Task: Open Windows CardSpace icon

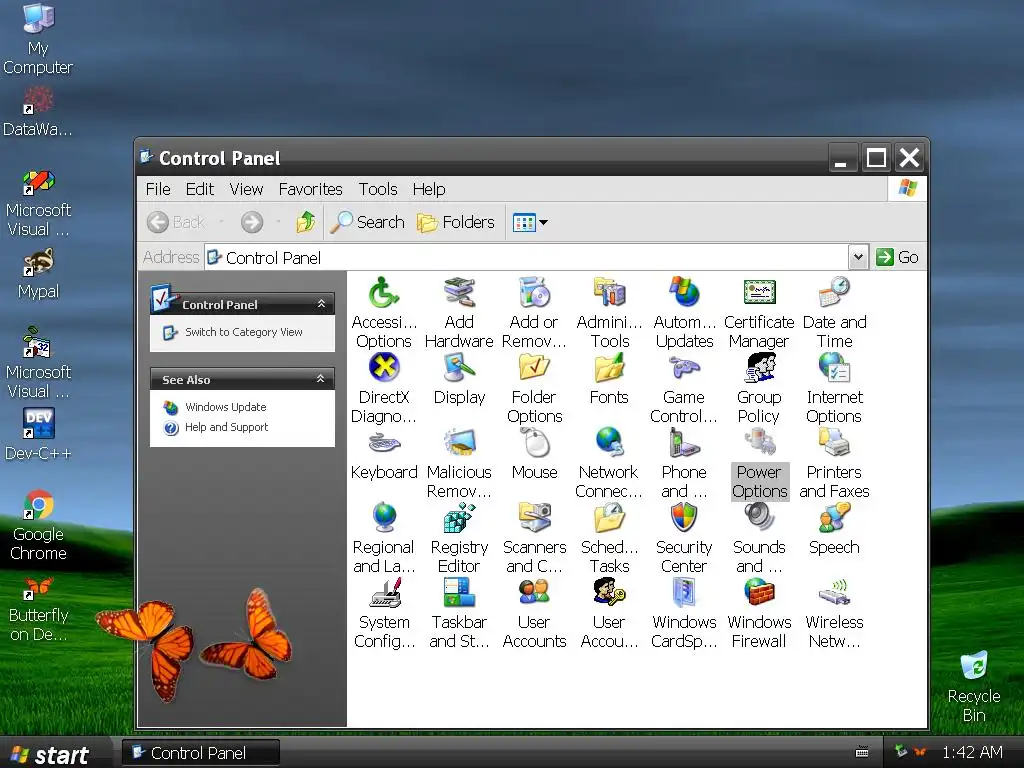Action: [x=684, y=593]
